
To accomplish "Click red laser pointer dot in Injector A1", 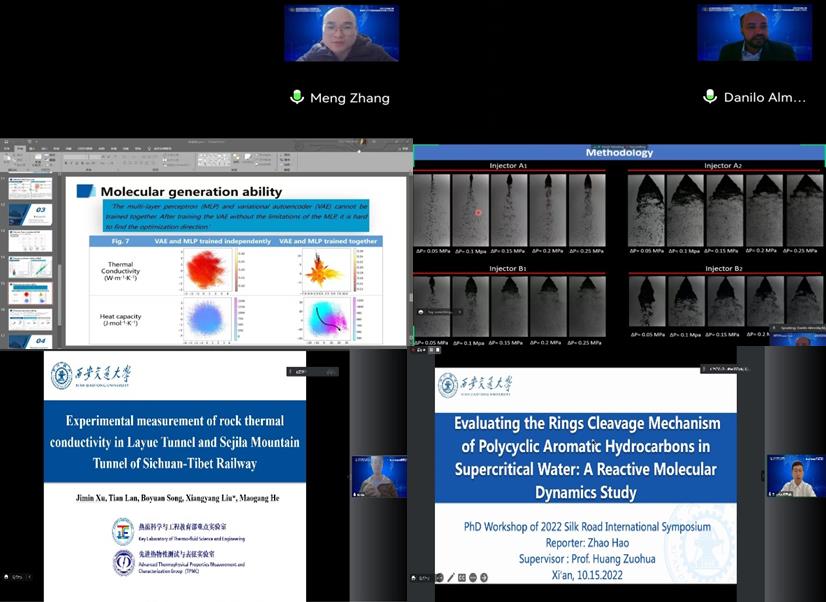I will pyautogui.click(x=478, y=212).
